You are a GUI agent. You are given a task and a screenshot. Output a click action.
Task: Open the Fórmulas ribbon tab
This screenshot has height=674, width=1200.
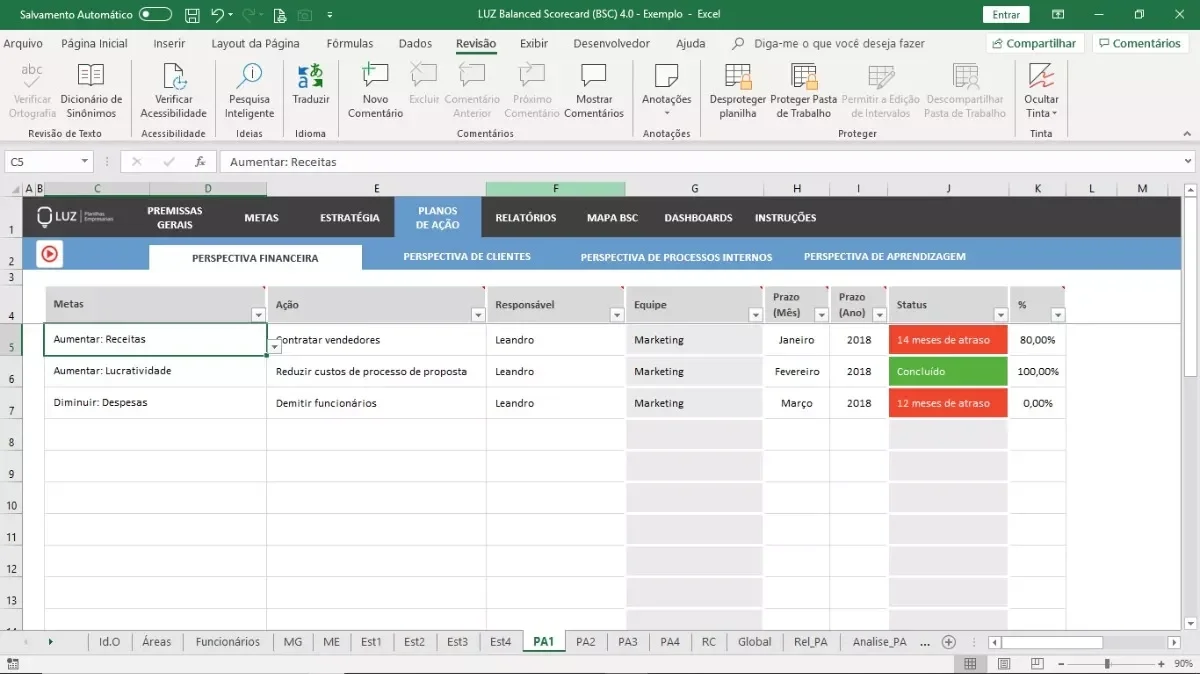tap(350, 44)
